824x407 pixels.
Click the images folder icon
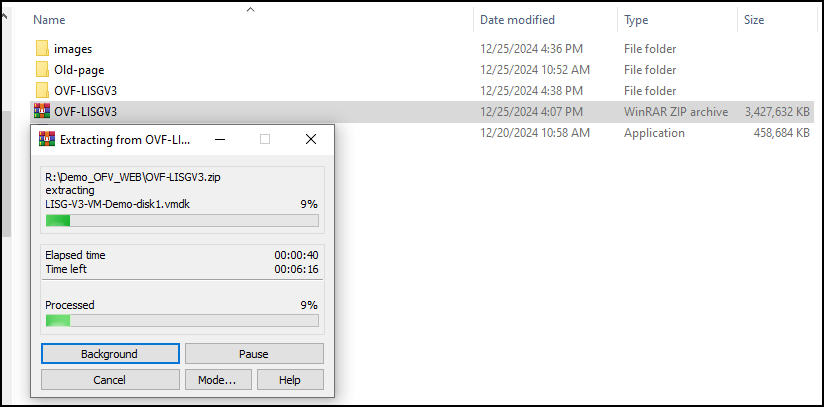(42, 49)
